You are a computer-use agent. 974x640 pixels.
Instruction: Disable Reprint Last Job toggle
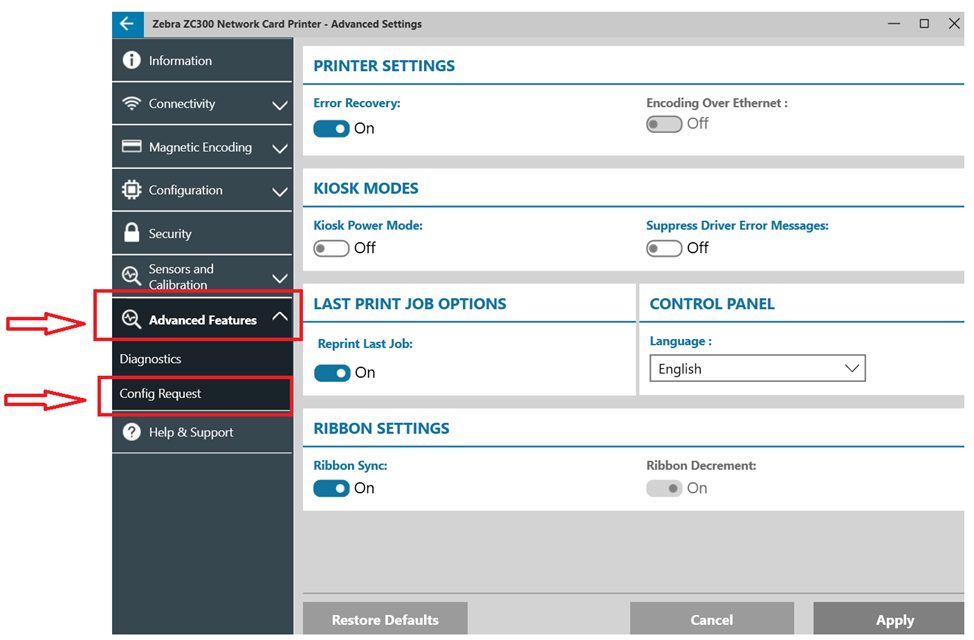point(332,373)
